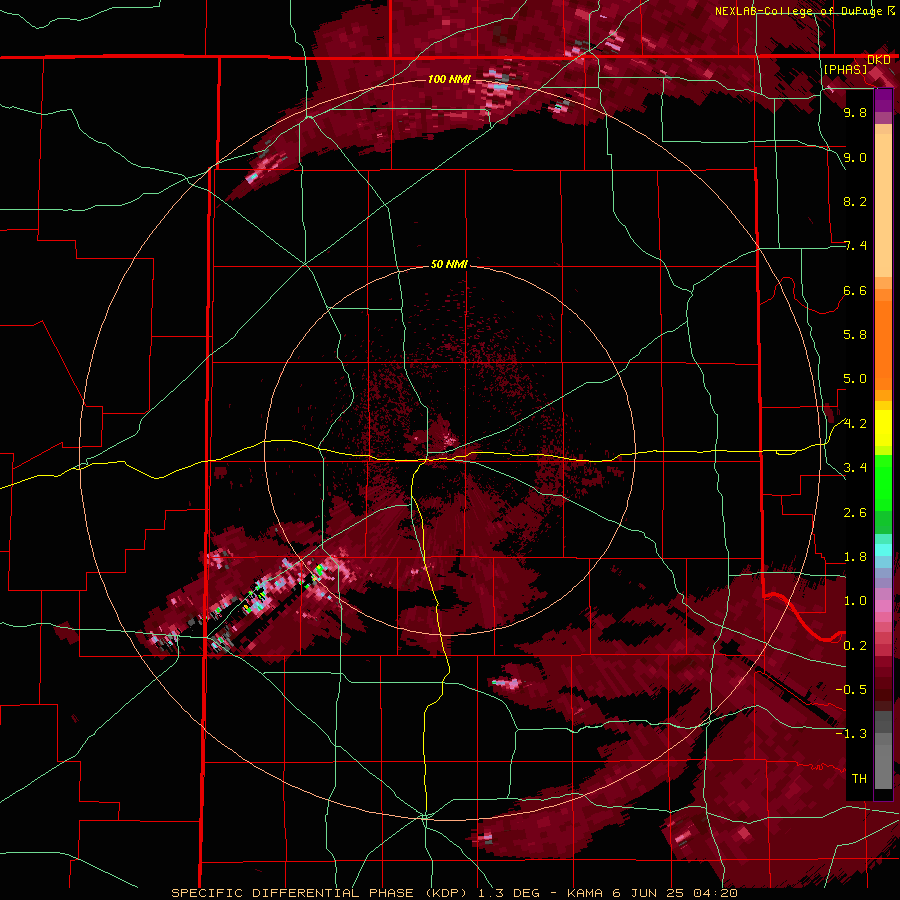Image resolution: width=900 pixels, height=900 pixels.
Task: Click the 9.0 value on the color scale
Action: 855,157
